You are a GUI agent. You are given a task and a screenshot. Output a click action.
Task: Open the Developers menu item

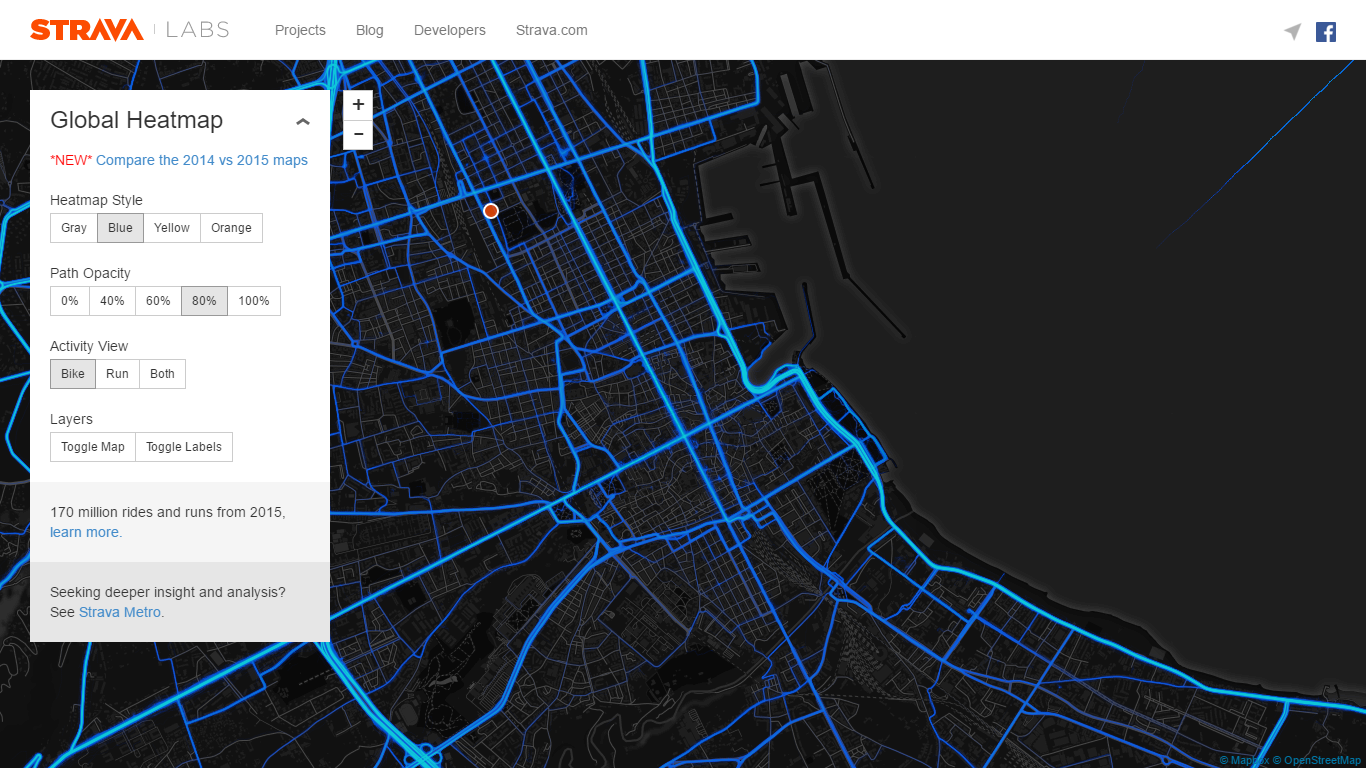pyautogui.click(x=450, y=30)
